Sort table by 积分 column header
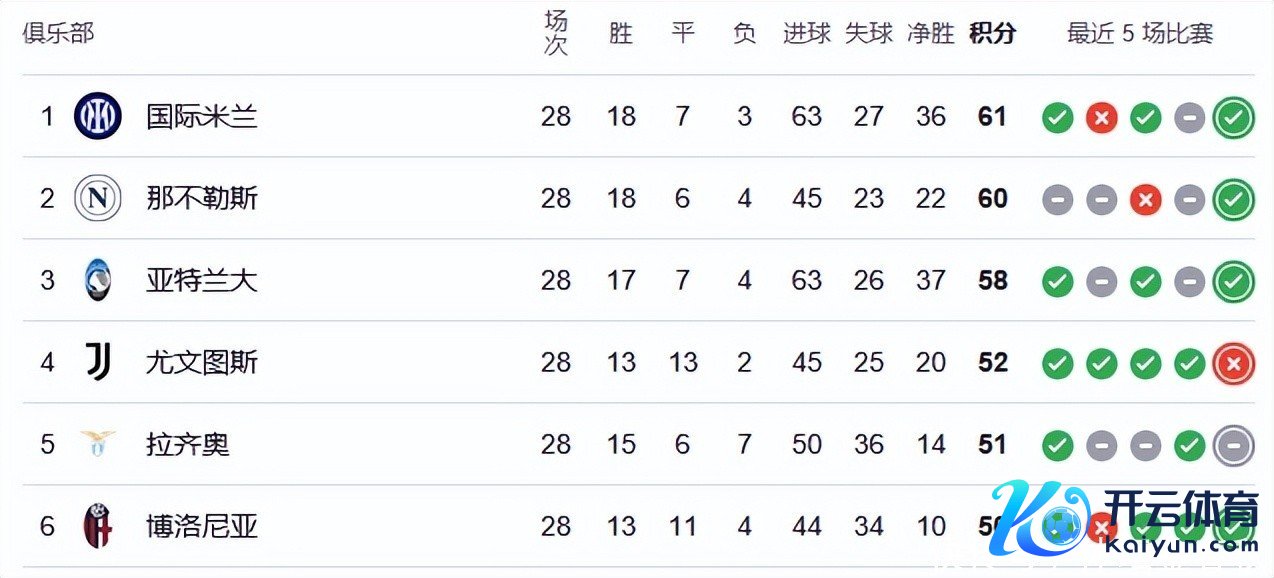 point(992,33)
